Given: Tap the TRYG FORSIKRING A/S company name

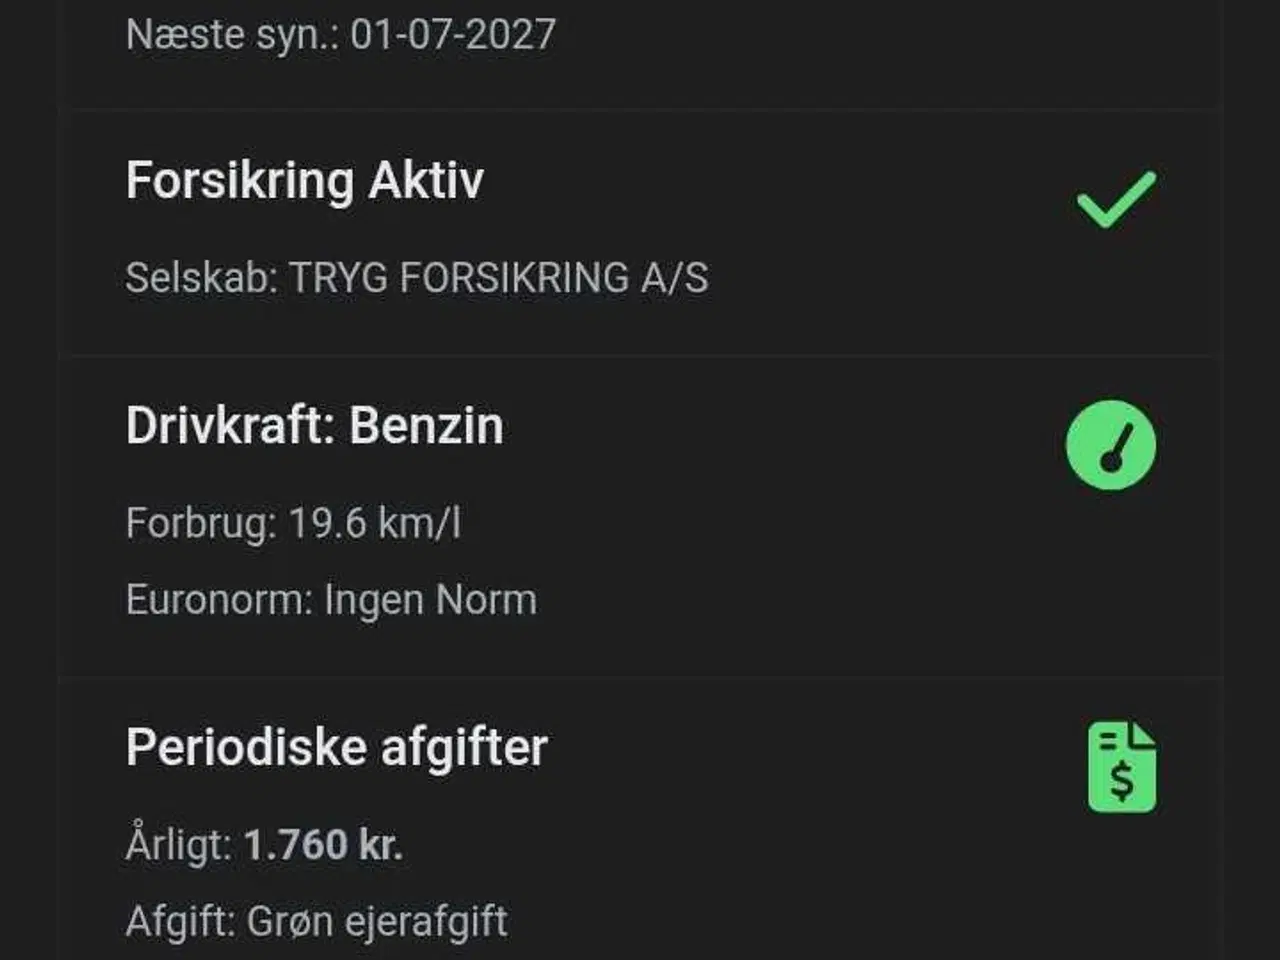Looking at the screenshot, I should pyautogui.click(x=499, y=278).
